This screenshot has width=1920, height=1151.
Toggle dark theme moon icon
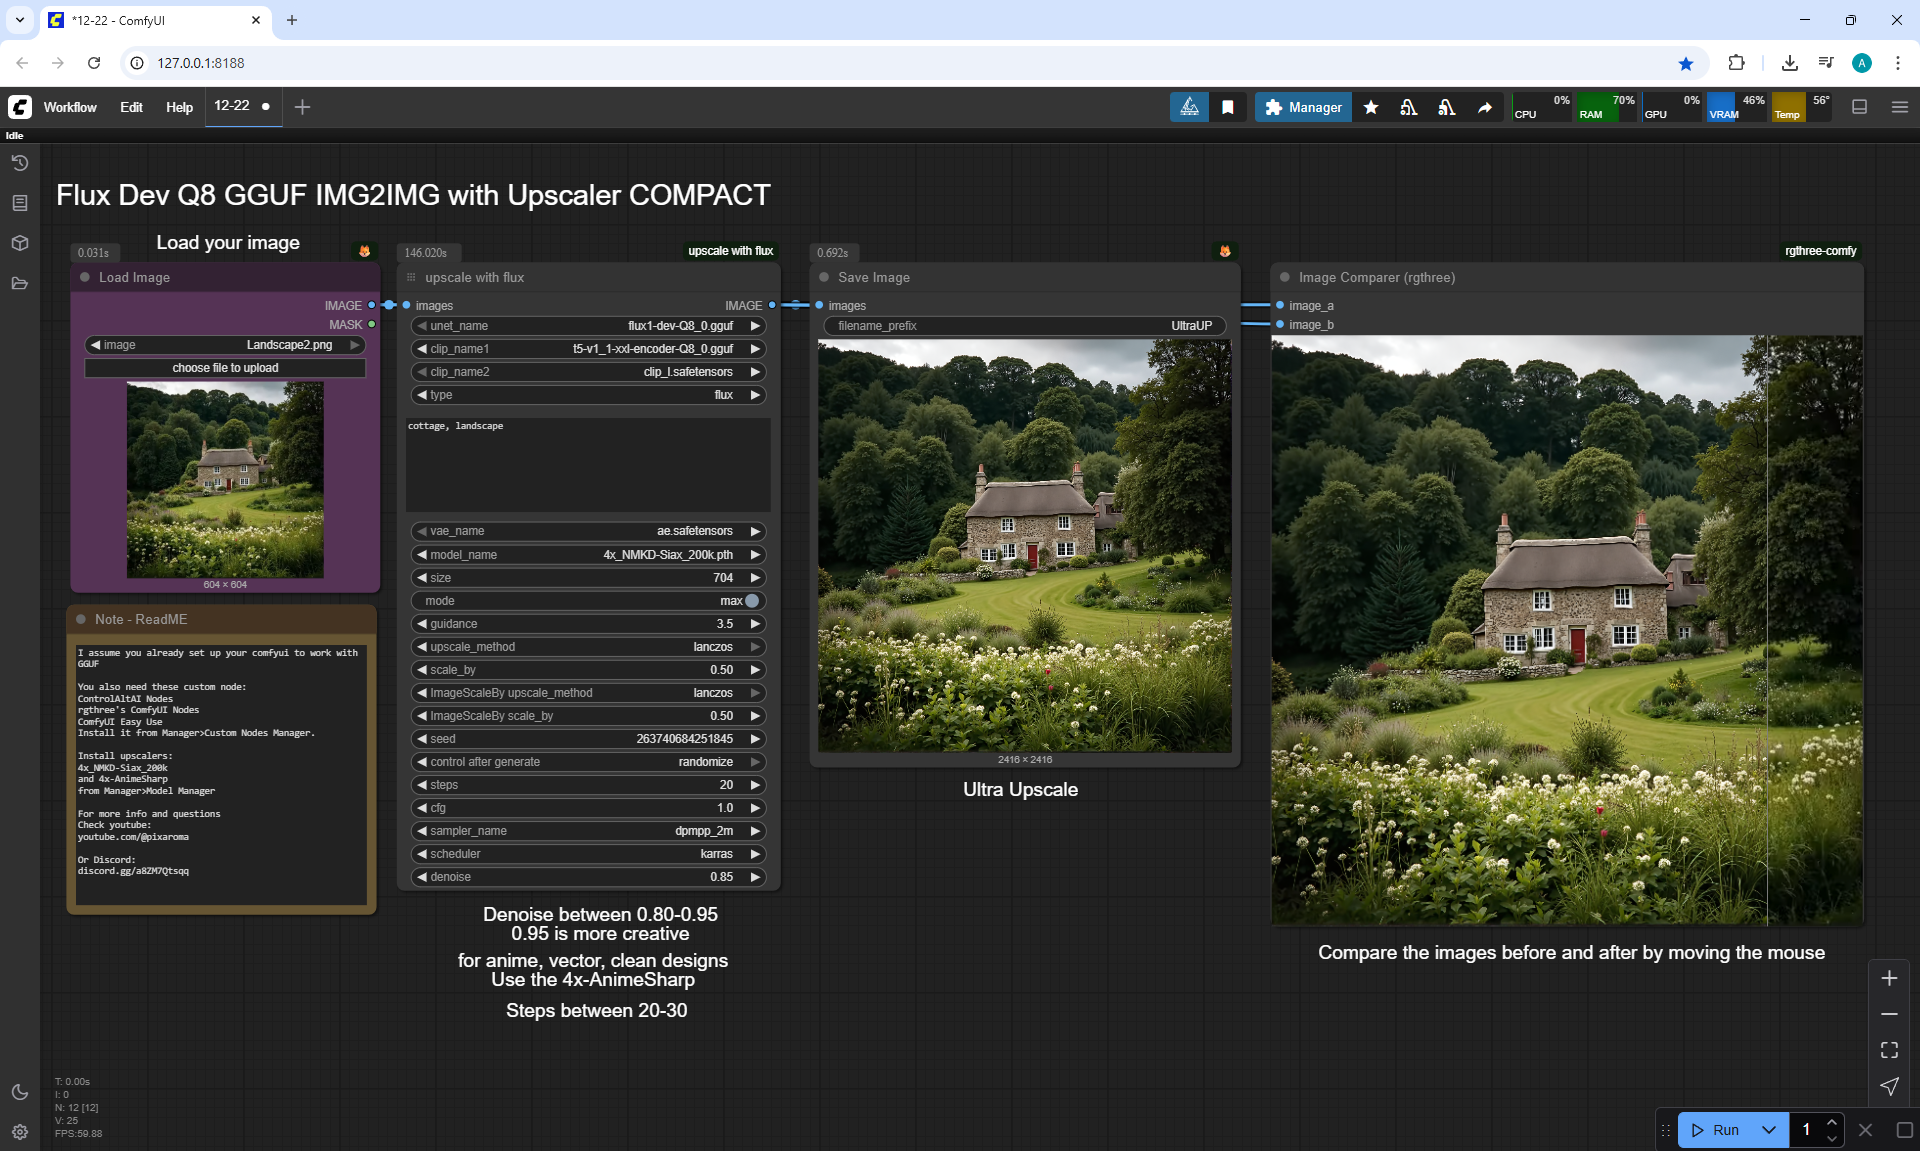coord(19,1092)
